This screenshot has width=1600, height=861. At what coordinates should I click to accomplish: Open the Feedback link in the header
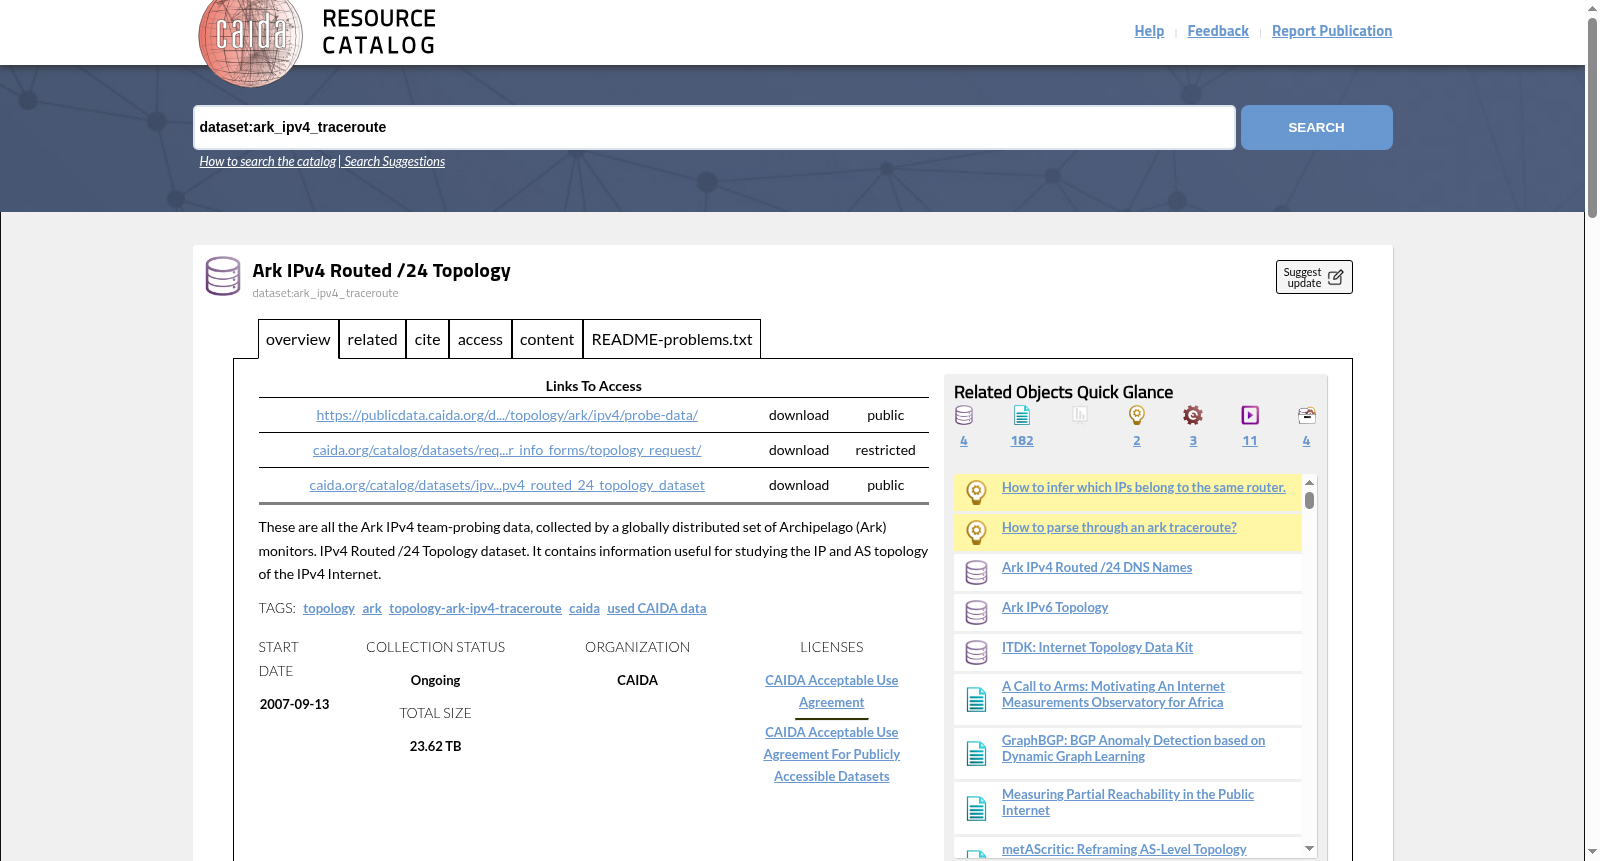[x=1218, y=31]
